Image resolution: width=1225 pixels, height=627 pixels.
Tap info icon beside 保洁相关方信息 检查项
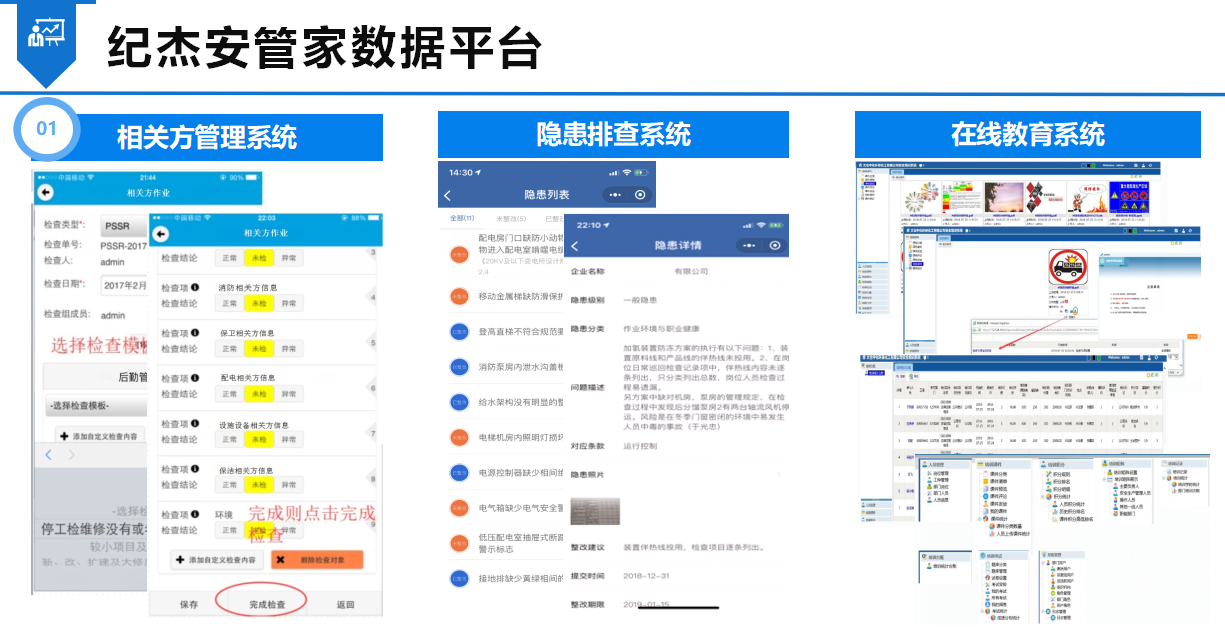[195, 469]
